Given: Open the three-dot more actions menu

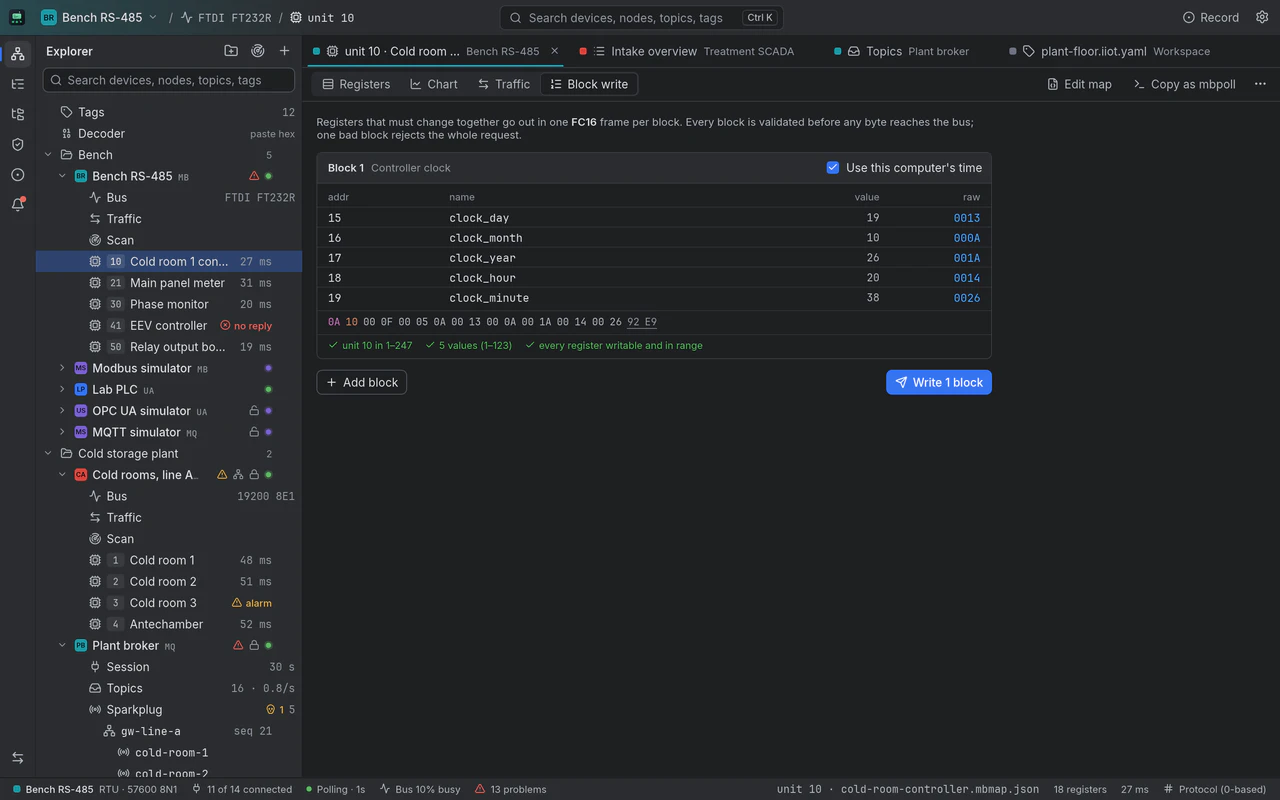Looking at the screenshot, I should [1259, 84].
